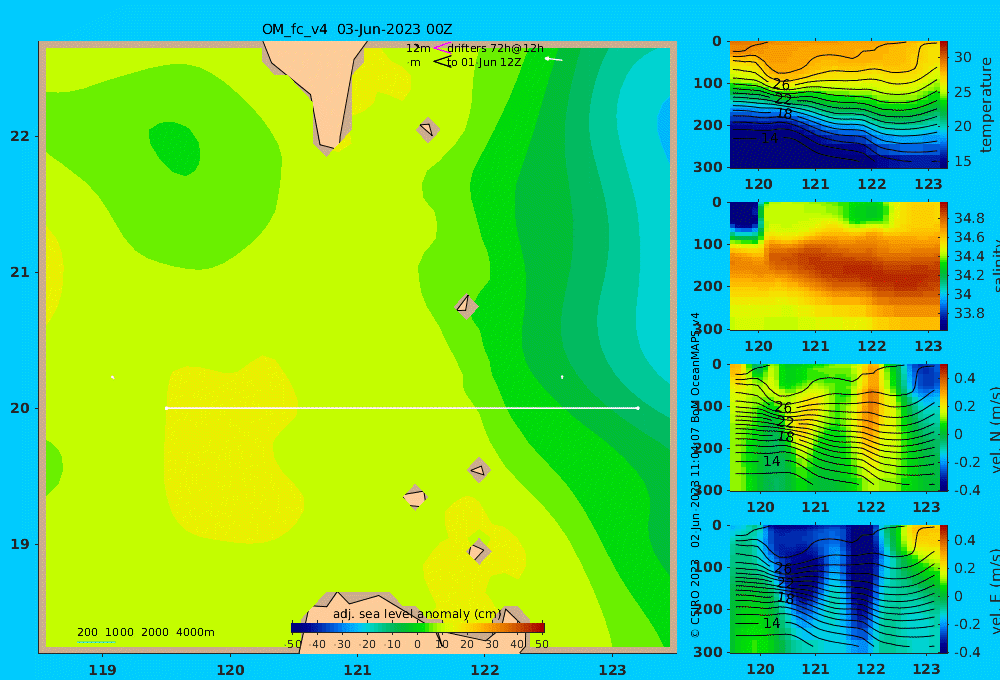Viewport: 1000px width, 680px height.
Task: Click the 'to 01 Jun 12Z' legend text
Action: [484, 62]
